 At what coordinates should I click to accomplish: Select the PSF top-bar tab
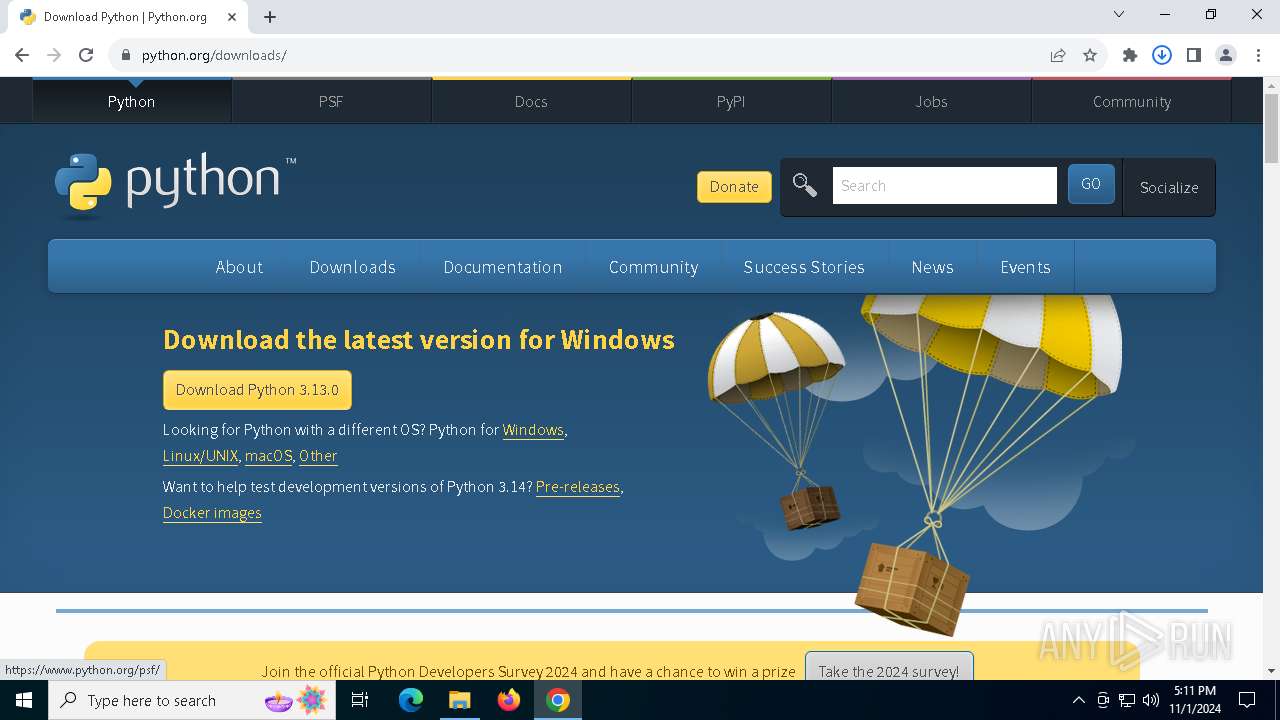click(331, 101)
